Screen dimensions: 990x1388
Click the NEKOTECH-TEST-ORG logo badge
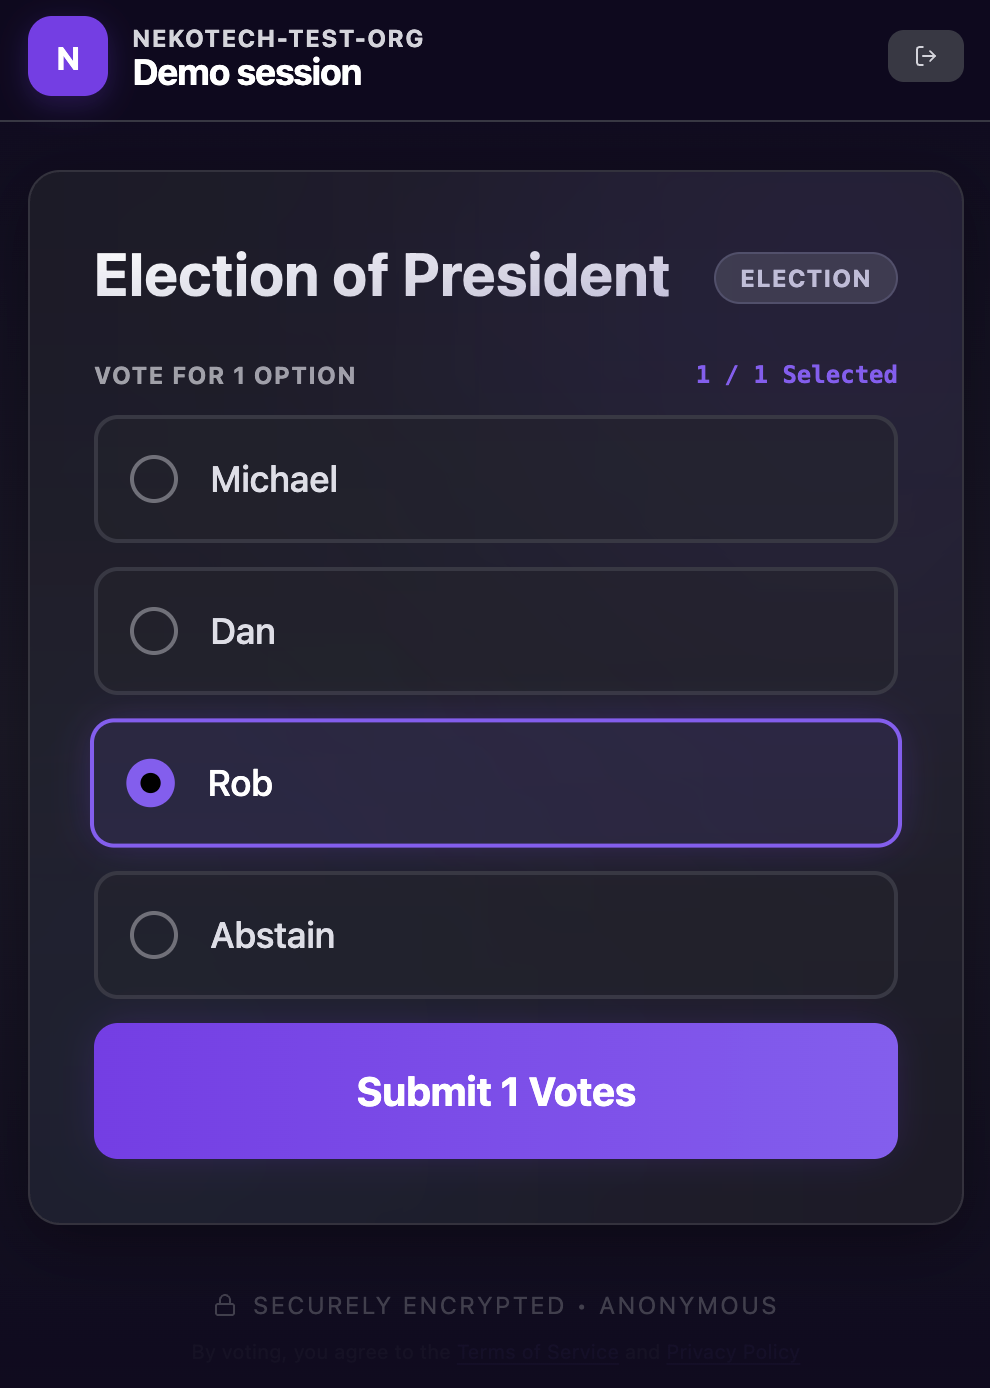click(67, 56)
